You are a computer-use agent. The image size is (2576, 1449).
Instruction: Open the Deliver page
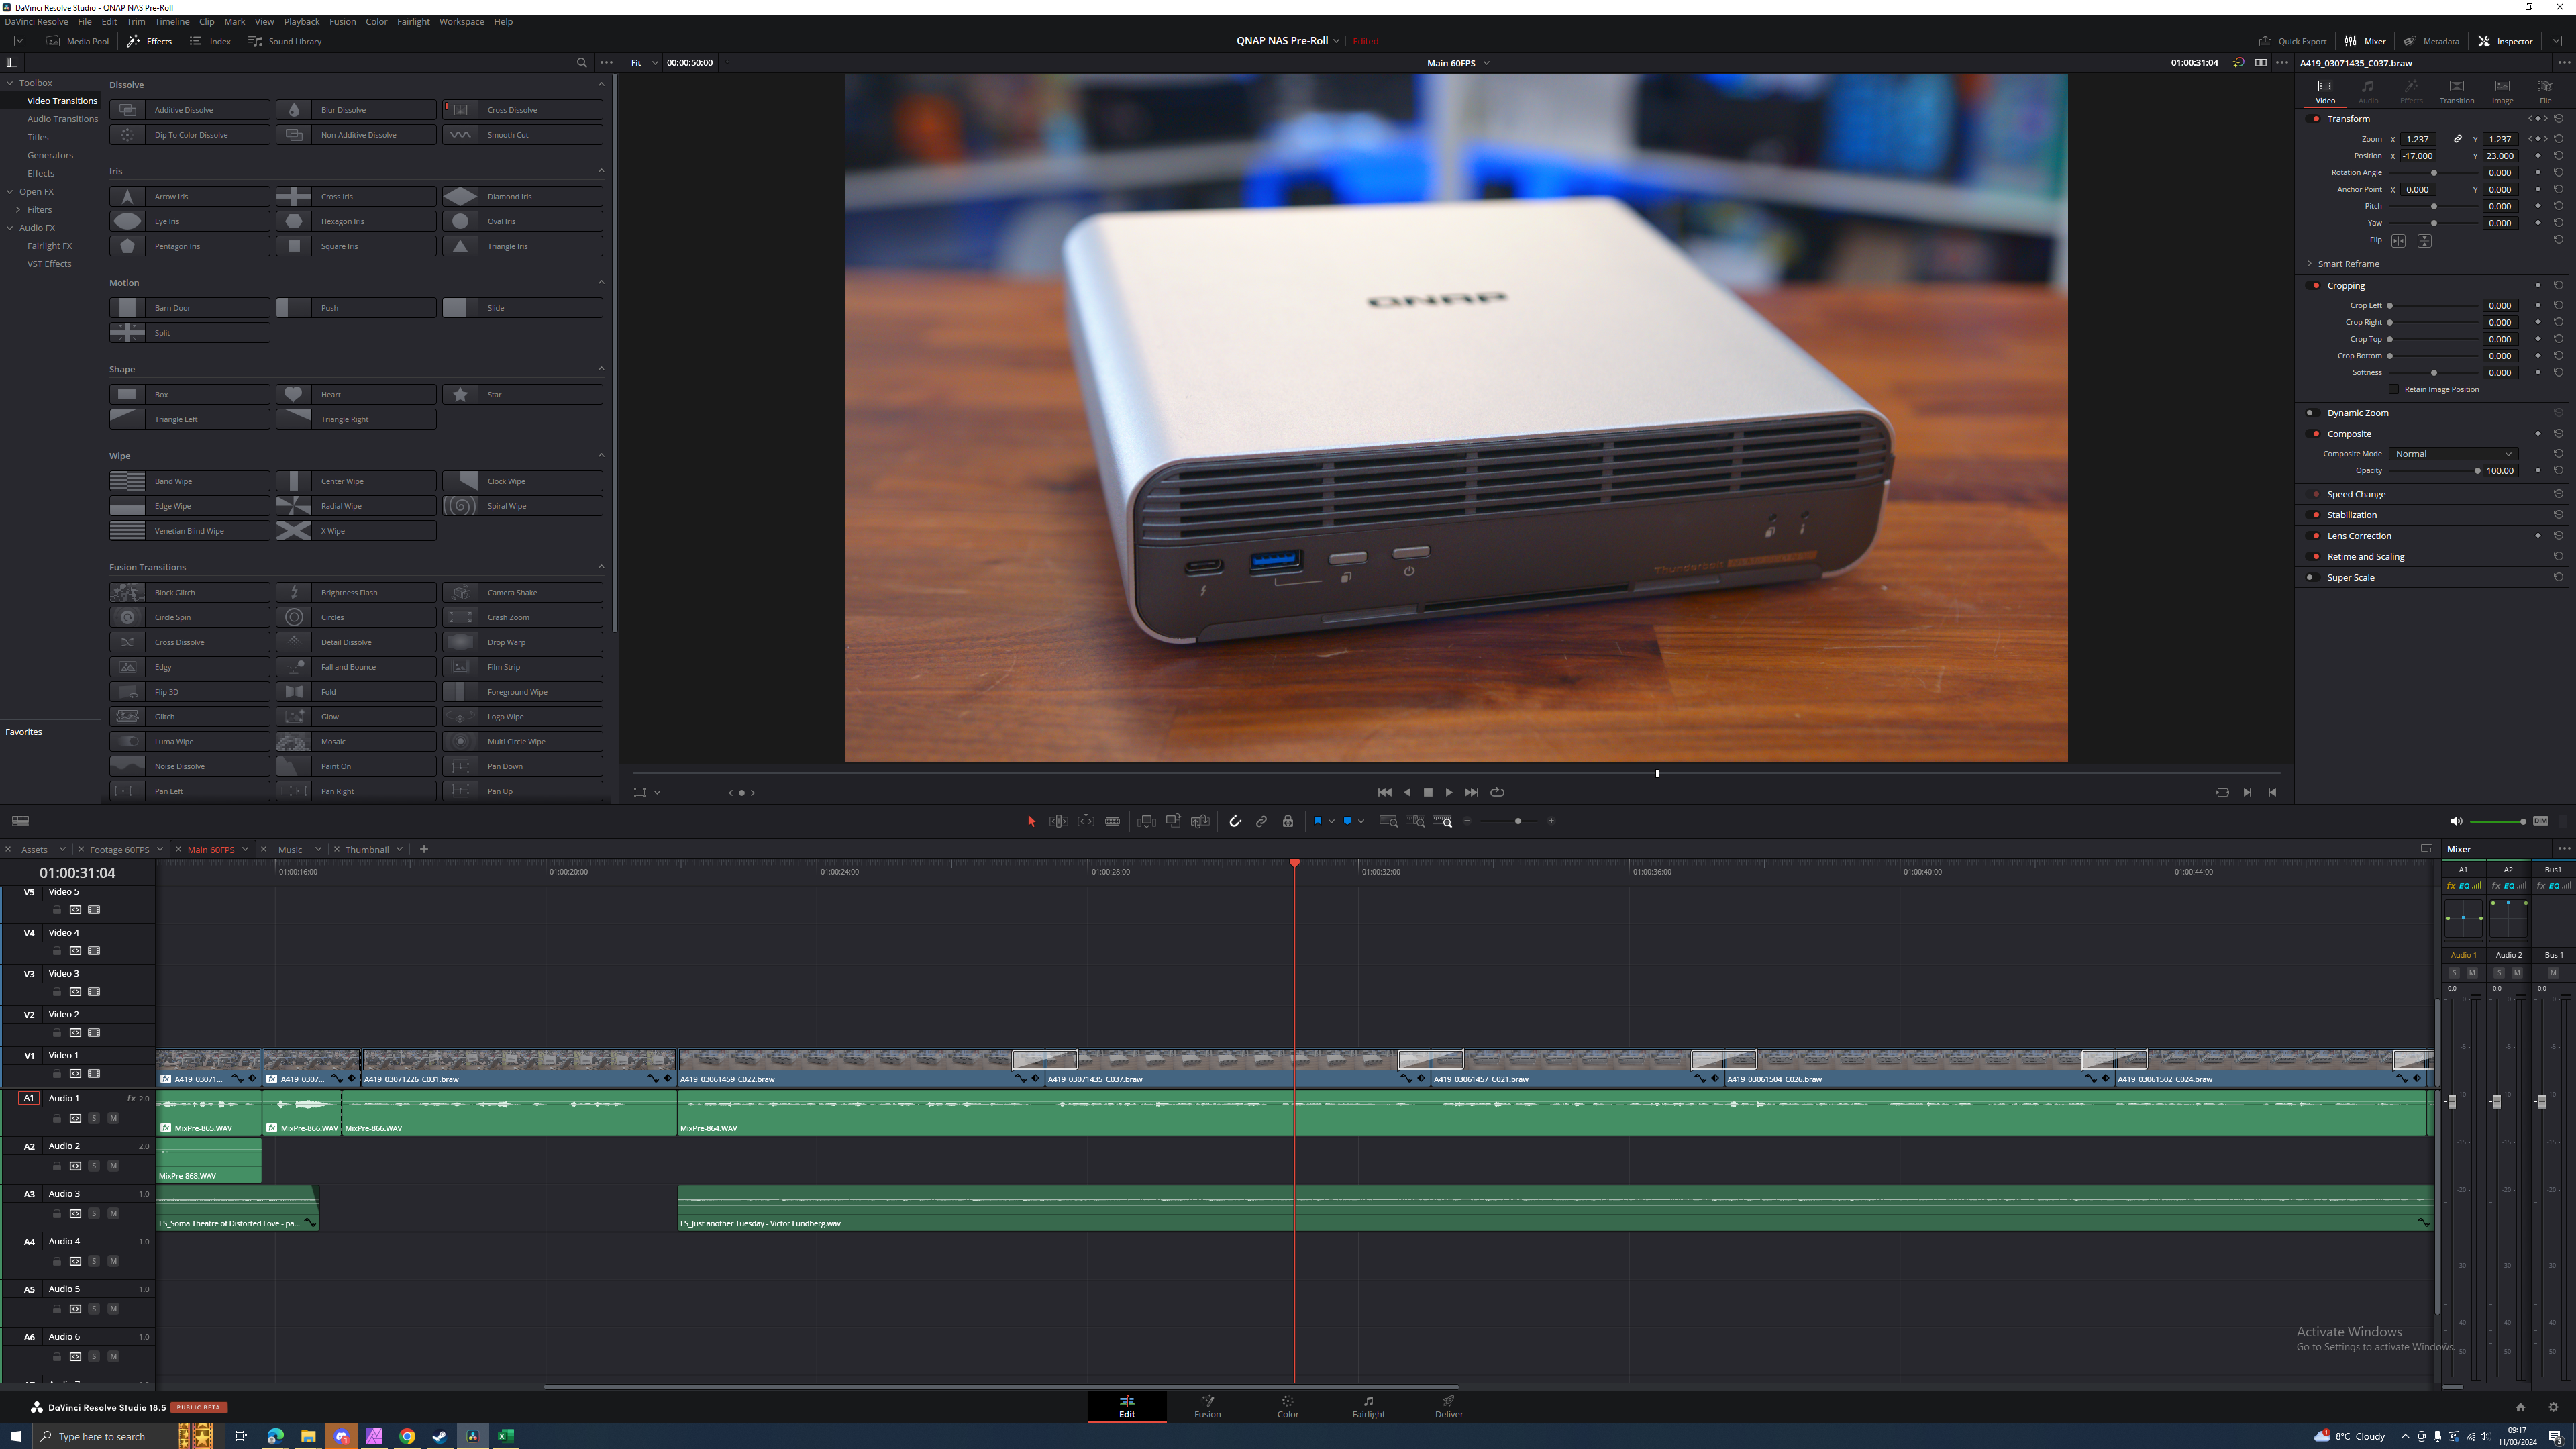coord(1449,1406)
